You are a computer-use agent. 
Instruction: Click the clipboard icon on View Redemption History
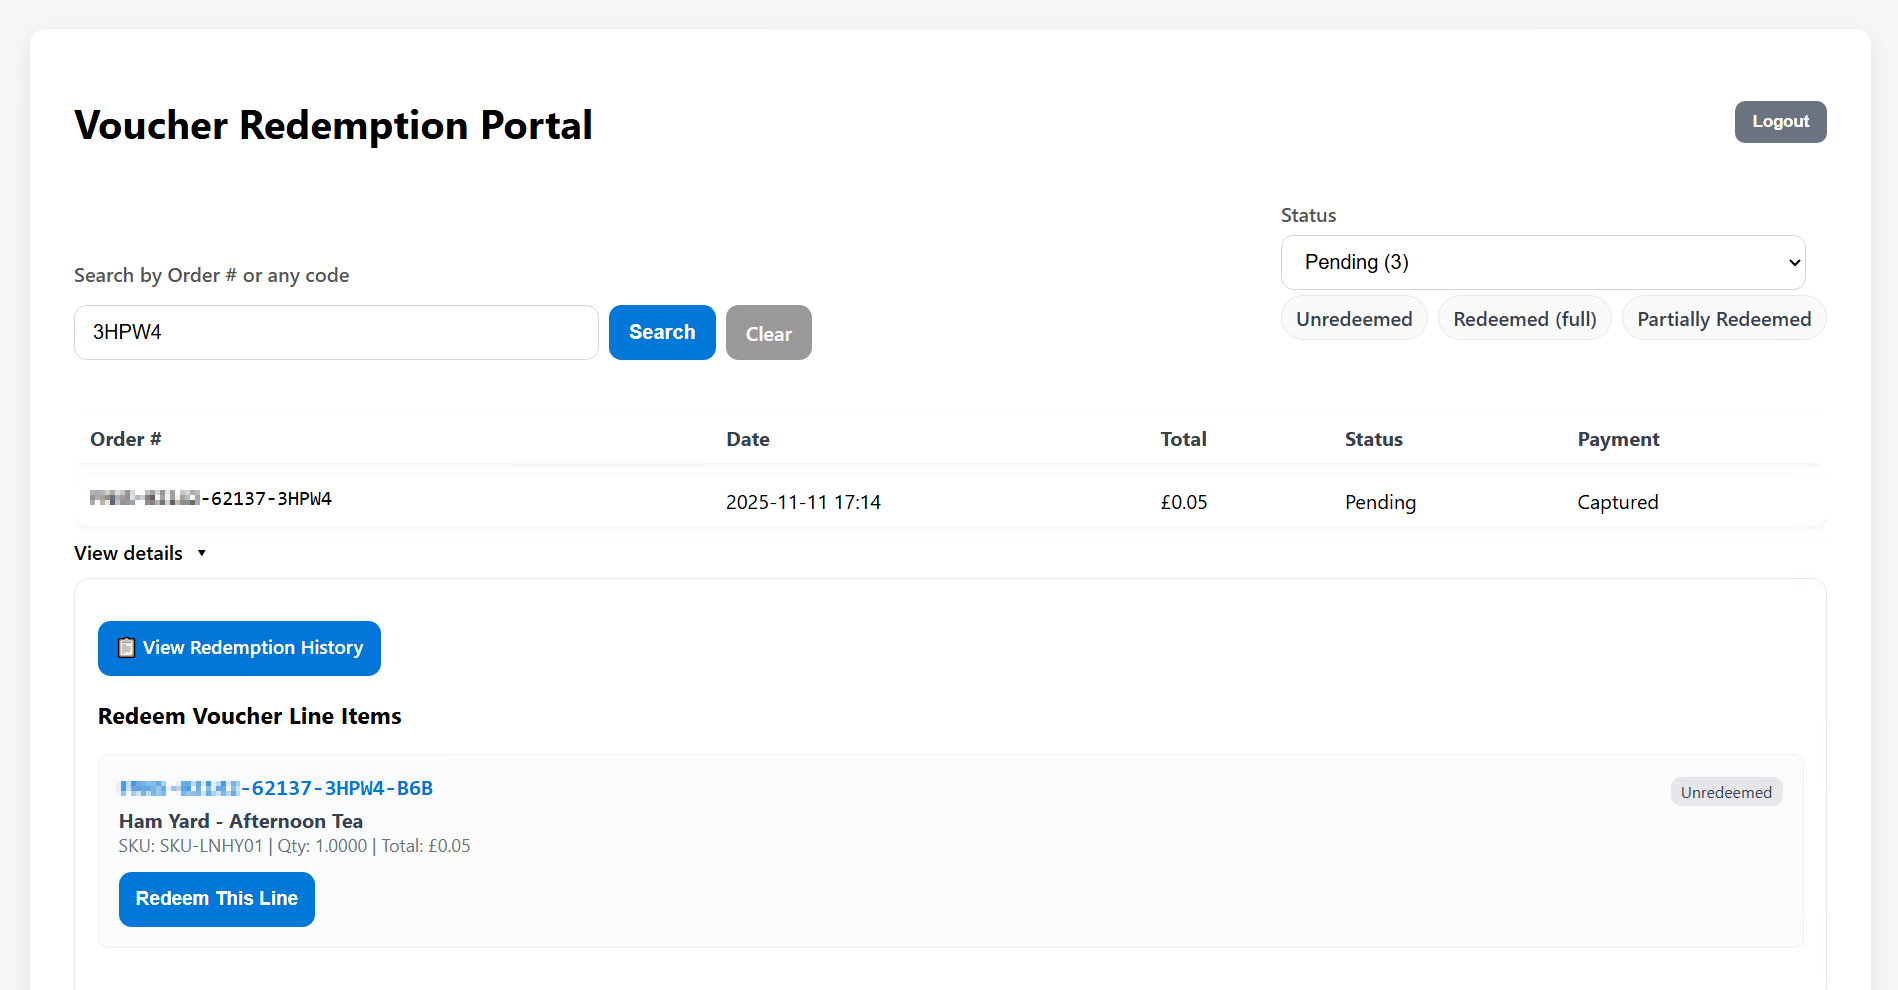pyautogui.click(x=126, y=648)
